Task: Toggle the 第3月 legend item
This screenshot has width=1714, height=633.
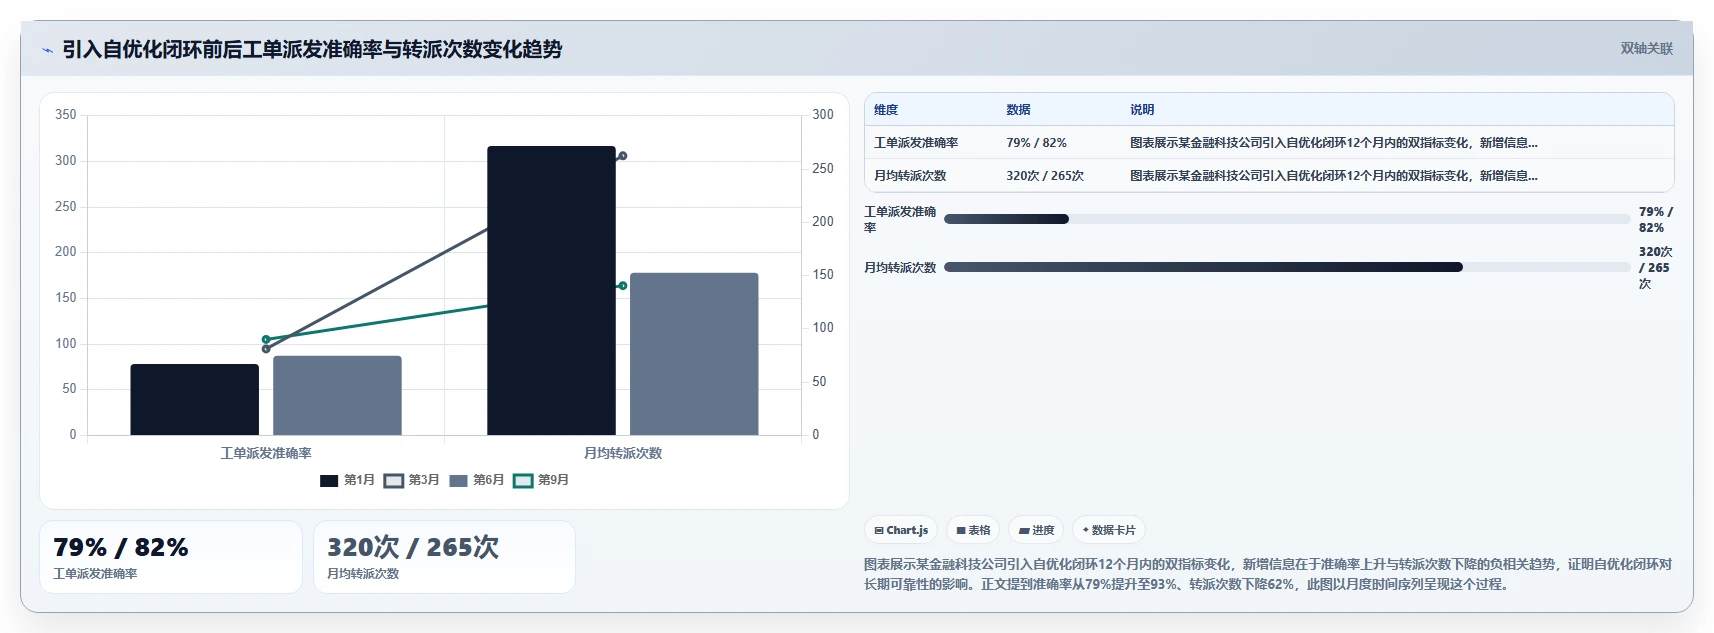Action: pyautogui.click(x=412, y=480)
